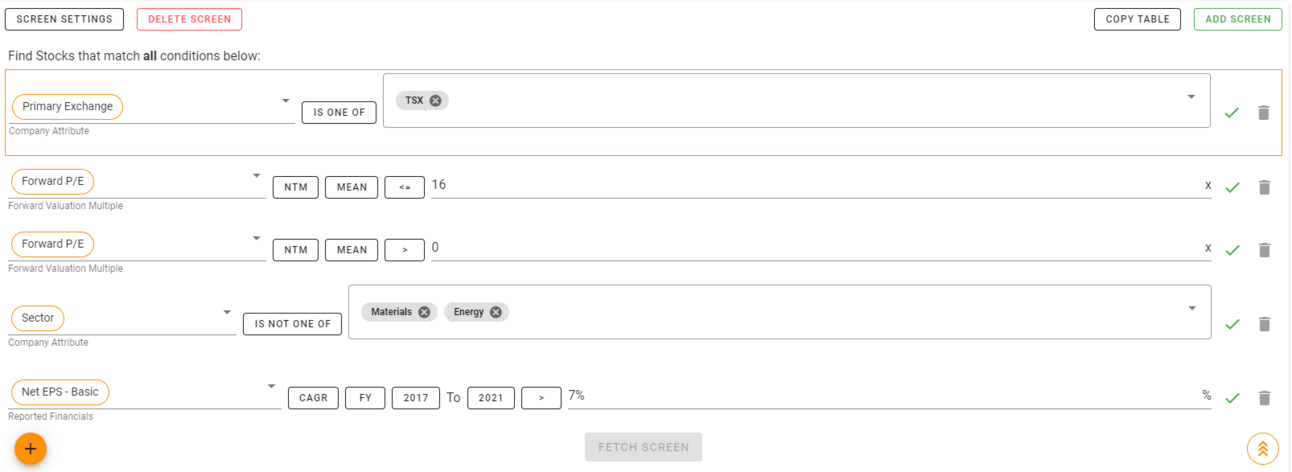The width and height of the screenshot is (1292, 472).
Task: Click the orange plus add-condition button
Action: (x=30, y=448)
